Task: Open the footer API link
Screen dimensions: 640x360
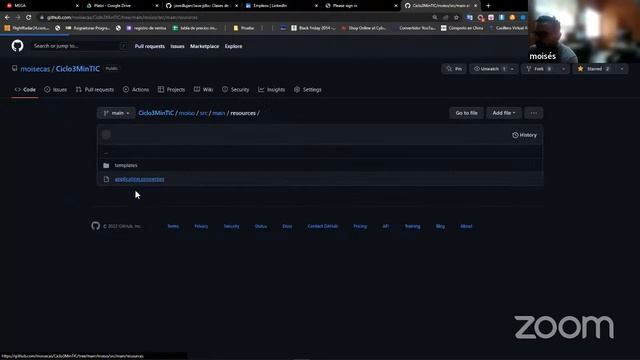Action: click(x=385, y=226)
